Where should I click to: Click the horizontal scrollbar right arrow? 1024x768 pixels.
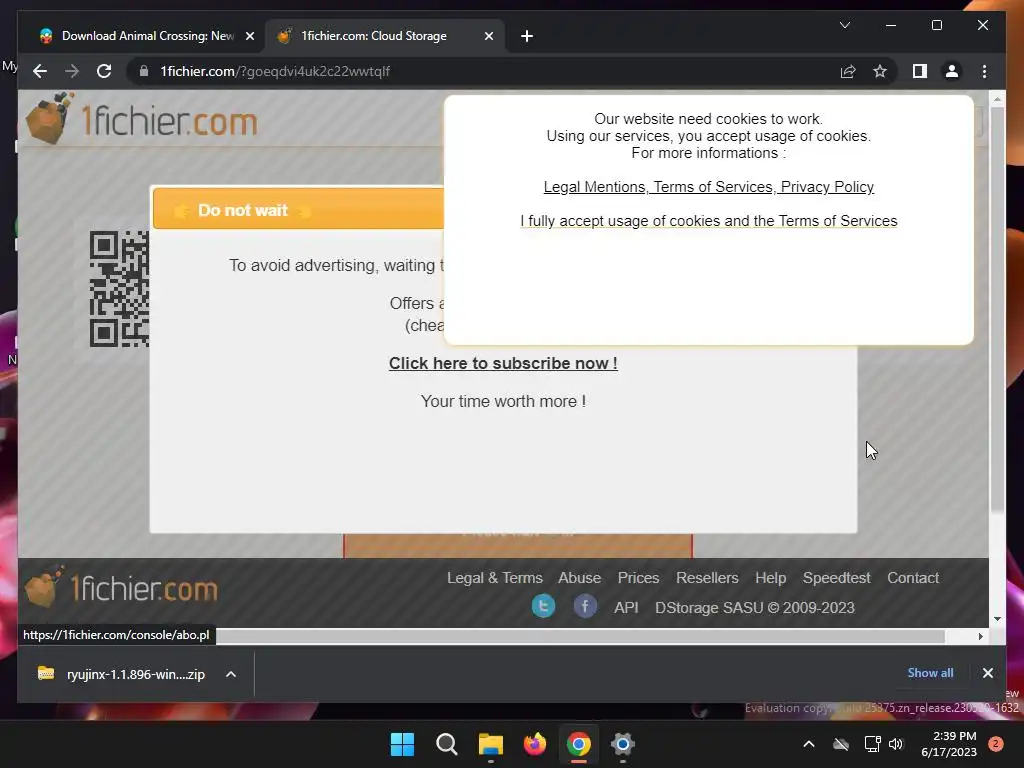pyautogui.click(x=980, y=636)
